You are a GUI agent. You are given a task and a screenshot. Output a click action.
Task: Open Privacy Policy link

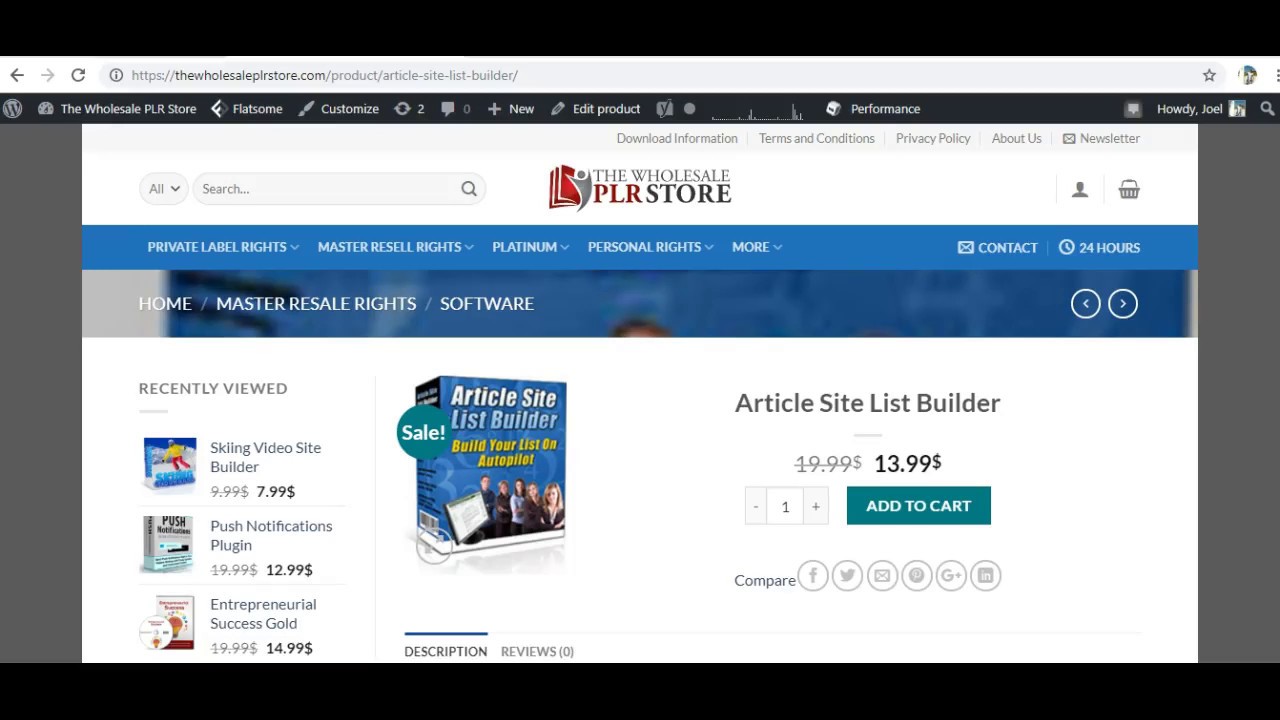click(933, 138)
